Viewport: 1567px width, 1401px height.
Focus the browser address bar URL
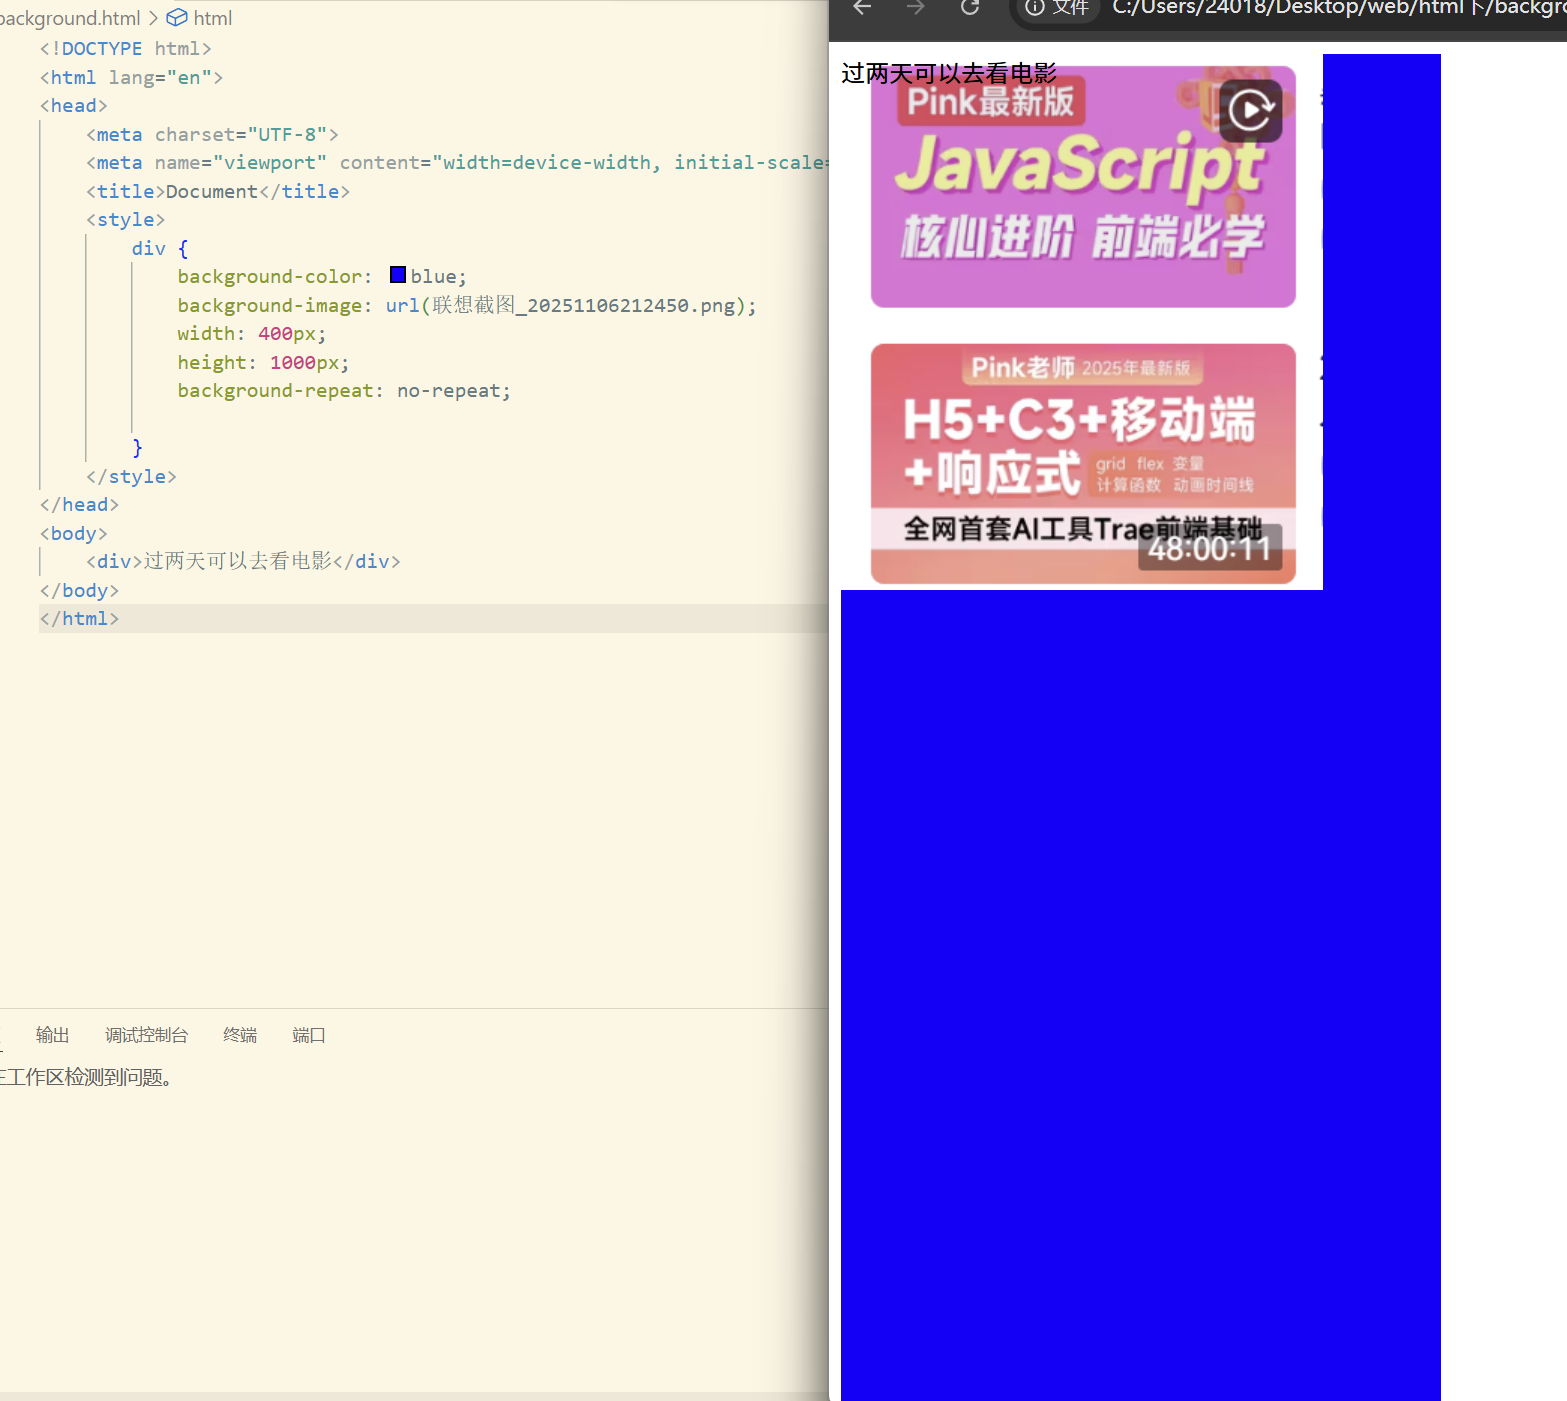(1338, 8)
